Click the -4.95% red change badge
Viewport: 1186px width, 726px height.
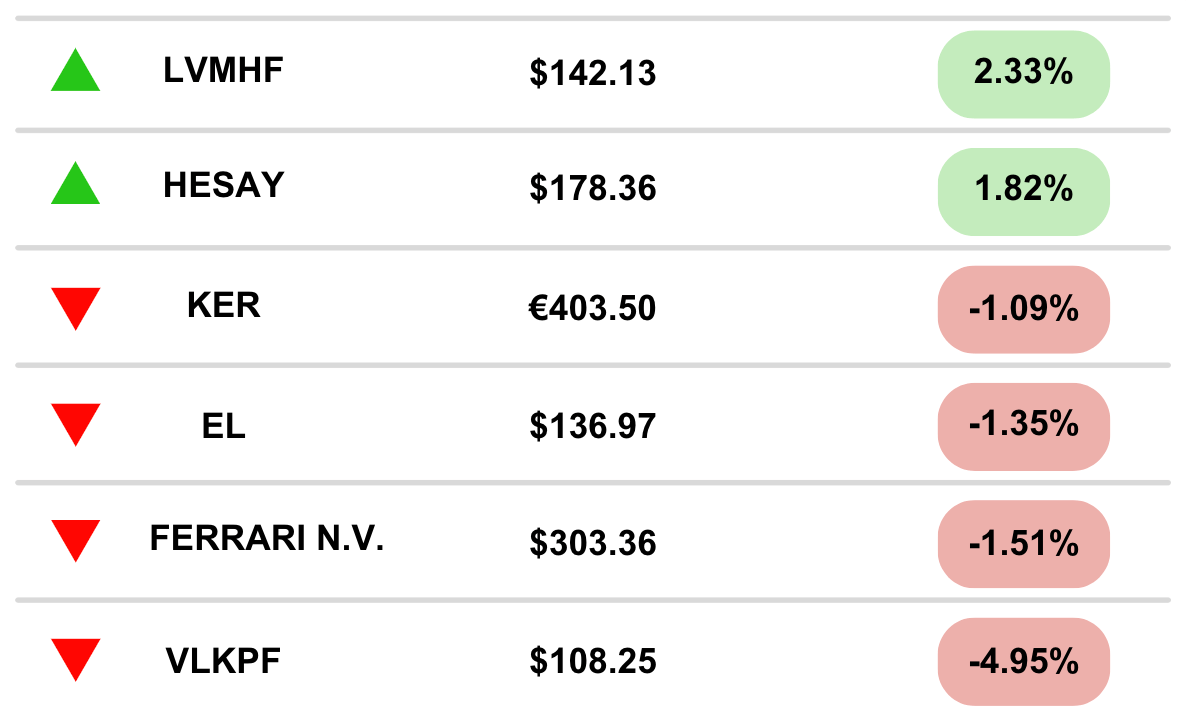pyautogui.click(x=1023, y=662)
